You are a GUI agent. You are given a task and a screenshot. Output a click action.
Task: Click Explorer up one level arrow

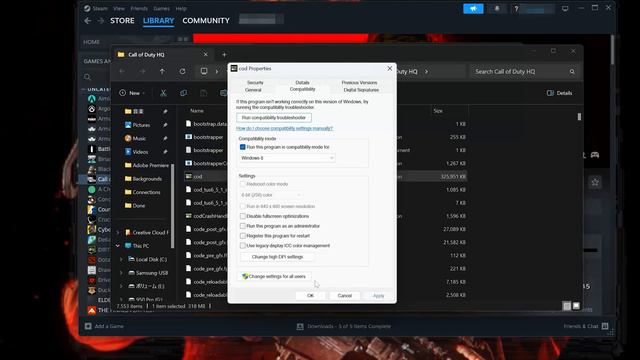162,71
